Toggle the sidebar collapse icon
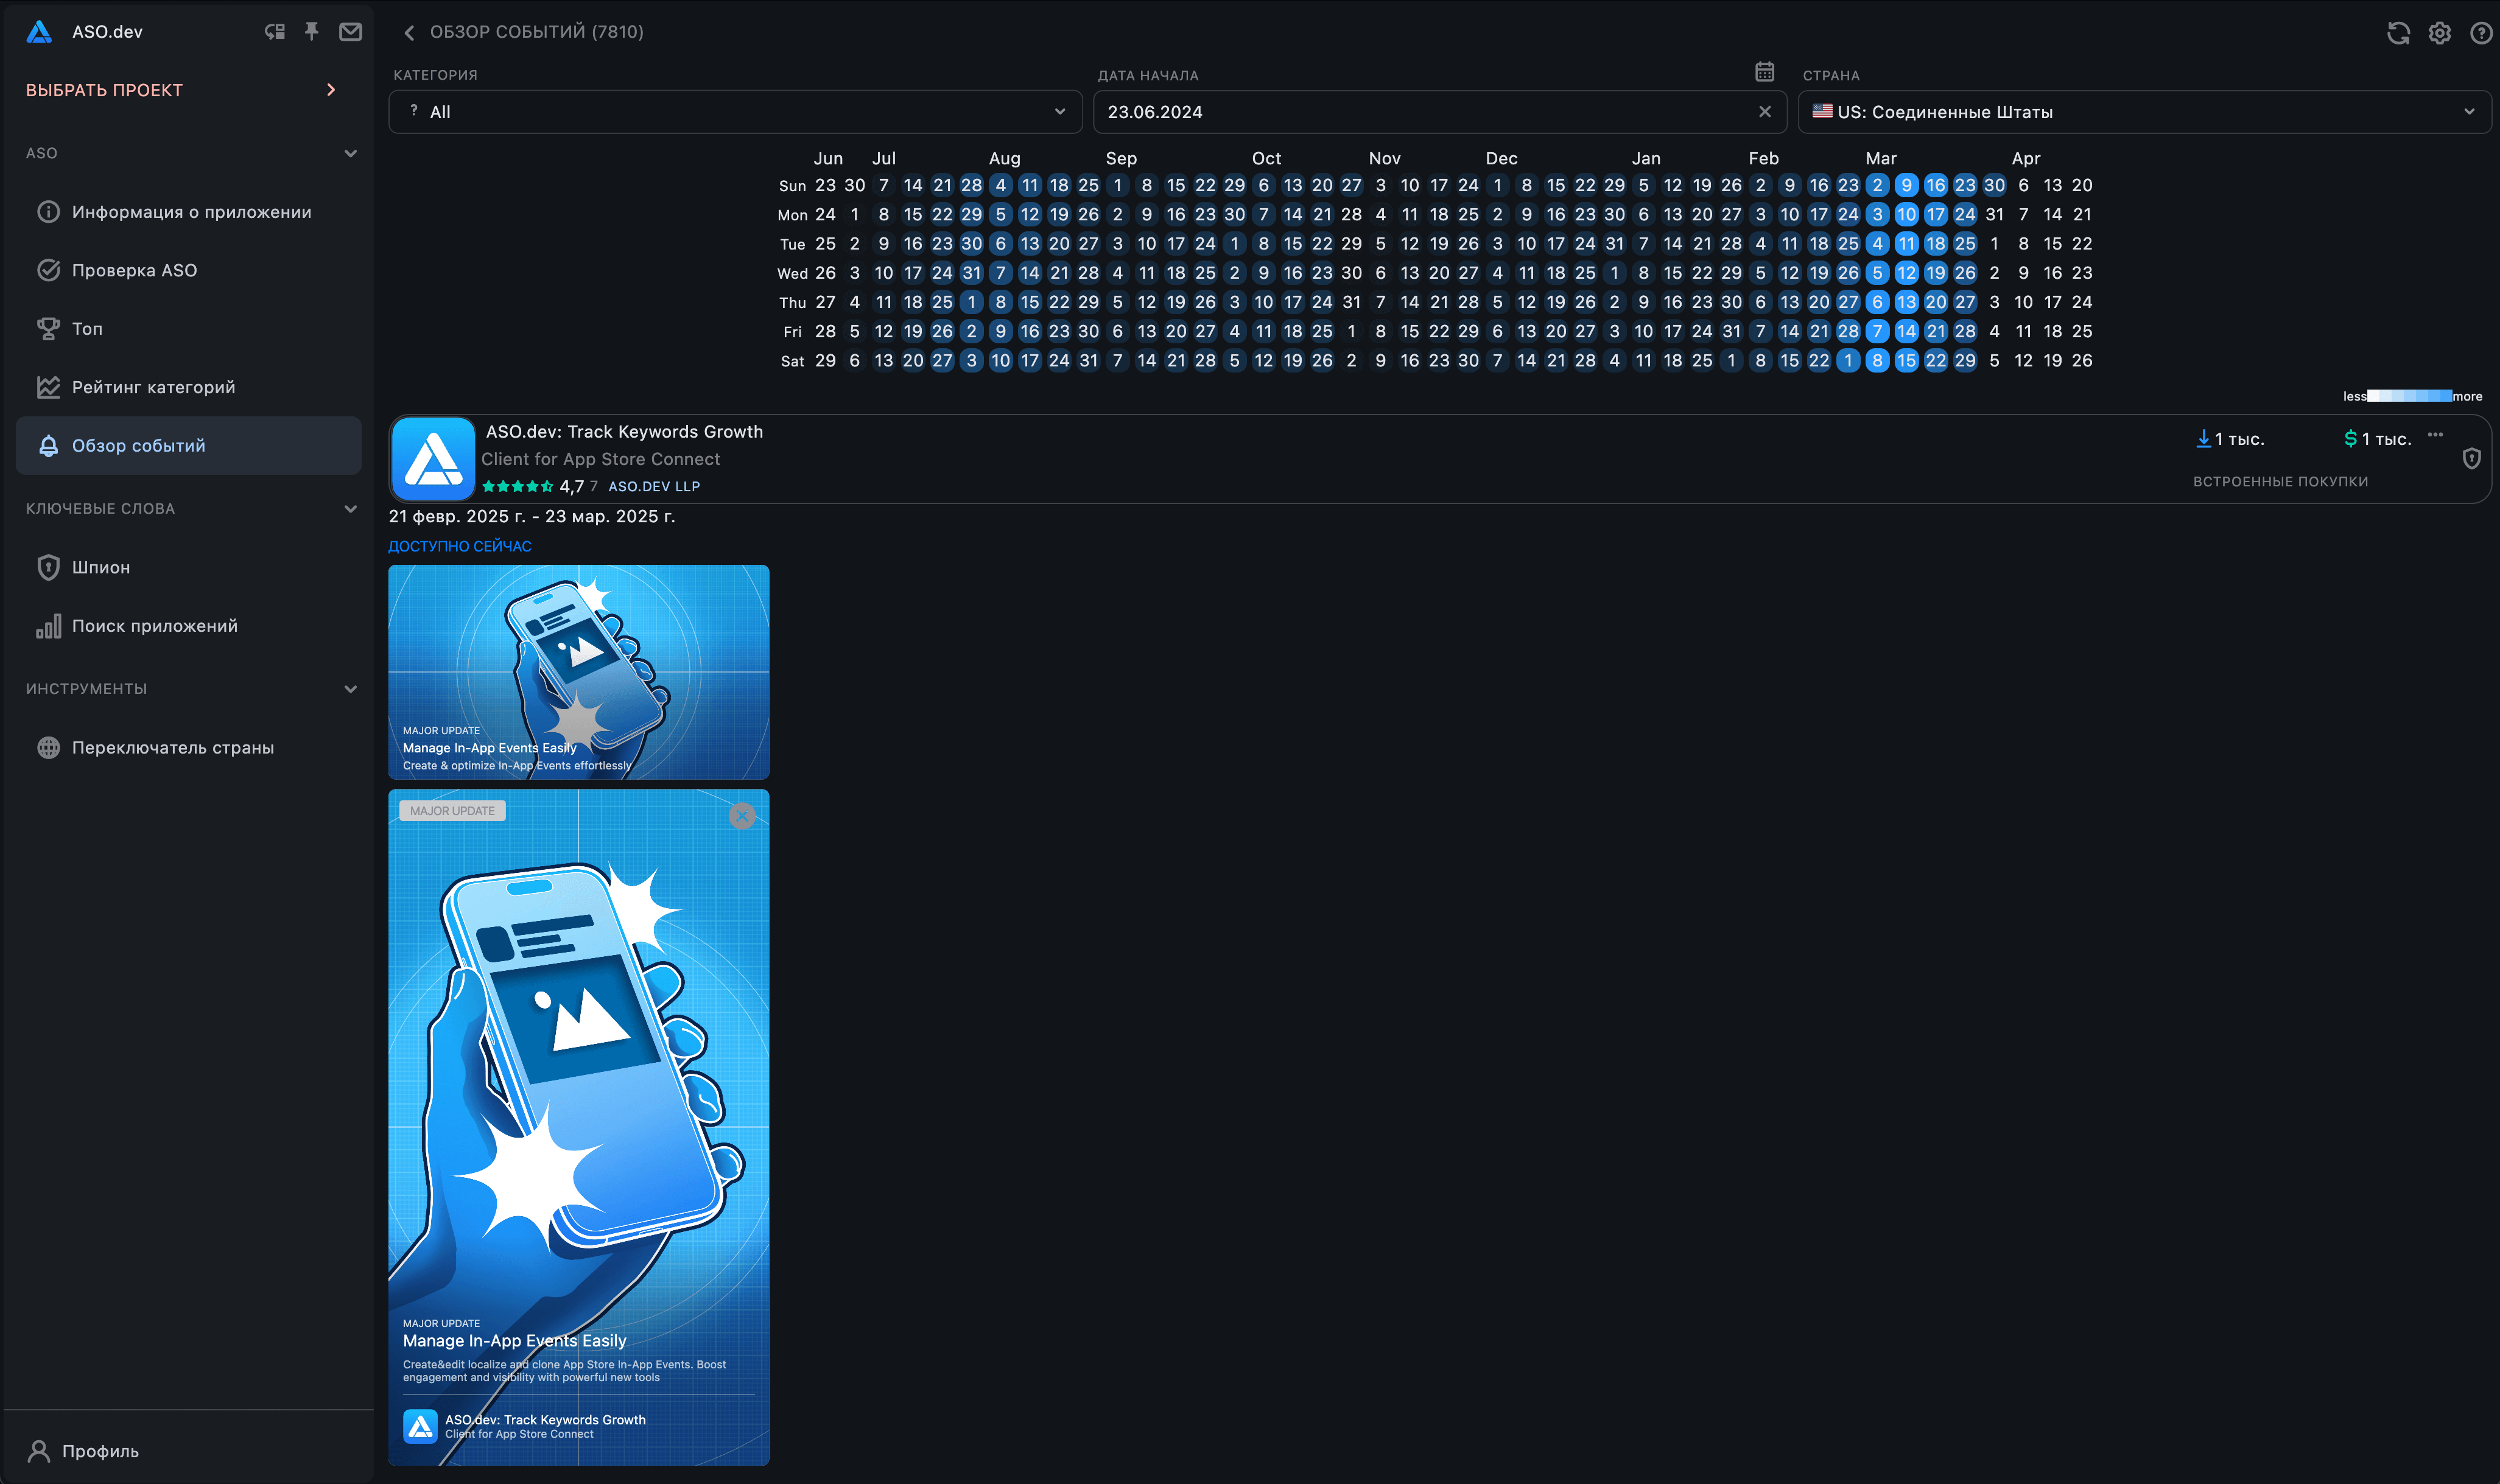 point(275,32)
